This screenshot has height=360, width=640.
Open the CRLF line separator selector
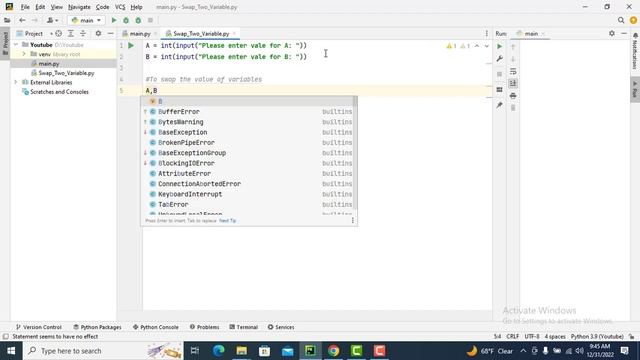click(x=513, y=337)
